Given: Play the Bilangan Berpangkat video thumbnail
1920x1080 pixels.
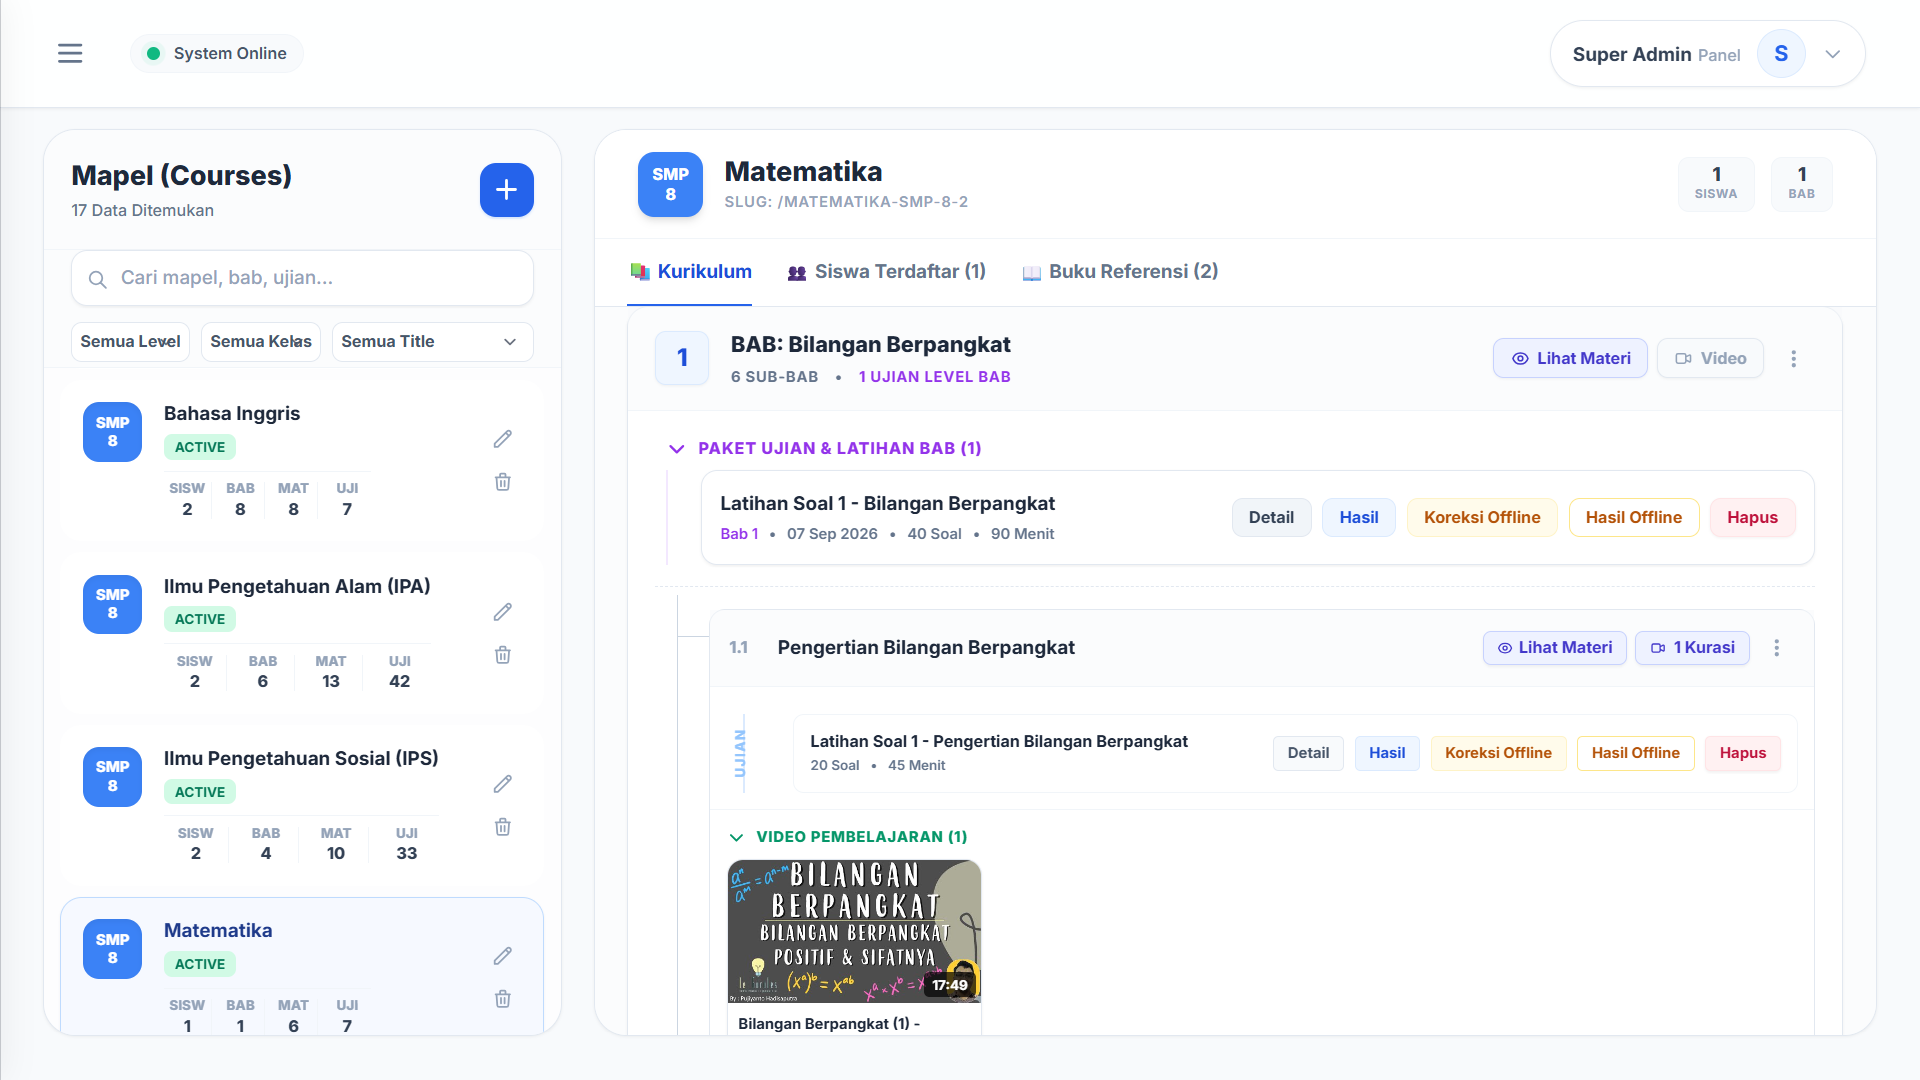Looking at the screenshot, I should [854, 931].
